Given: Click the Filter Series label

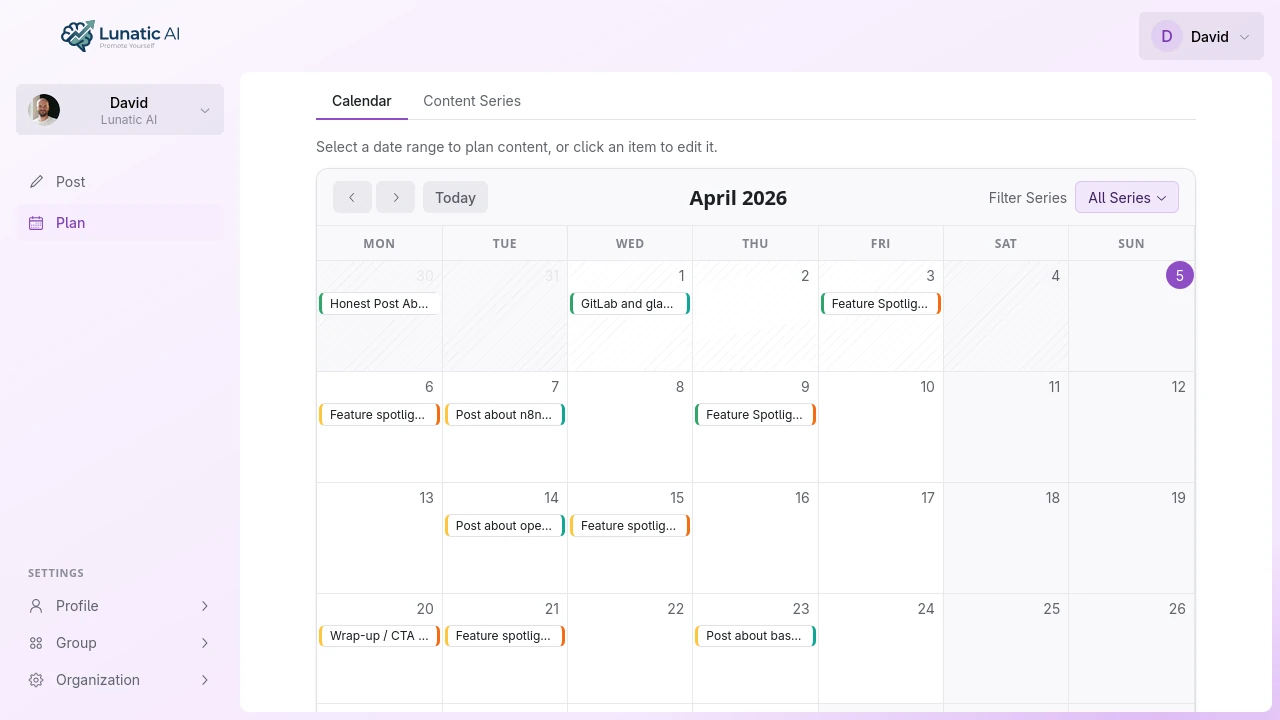Looking at the screenshot, I should (x=1028, y=198).
